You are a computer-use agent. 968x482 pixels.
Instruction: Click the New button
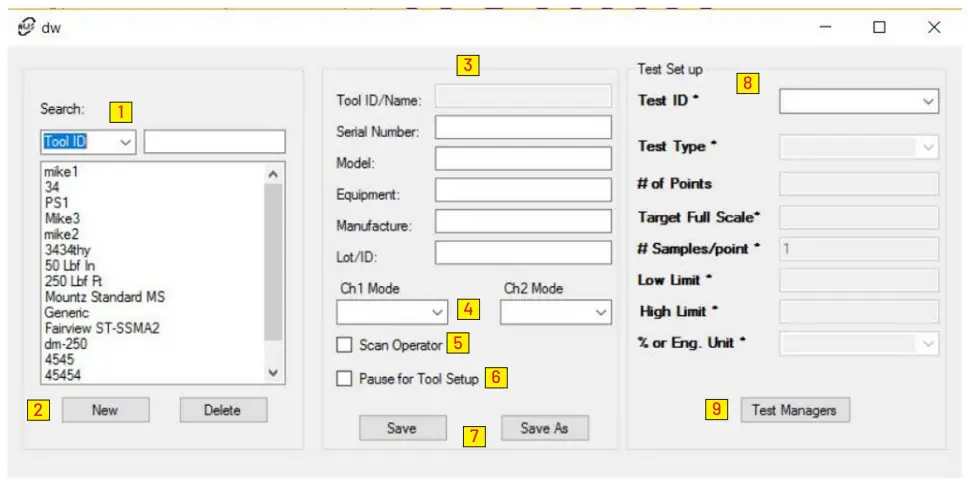click(x=105, y=410)
